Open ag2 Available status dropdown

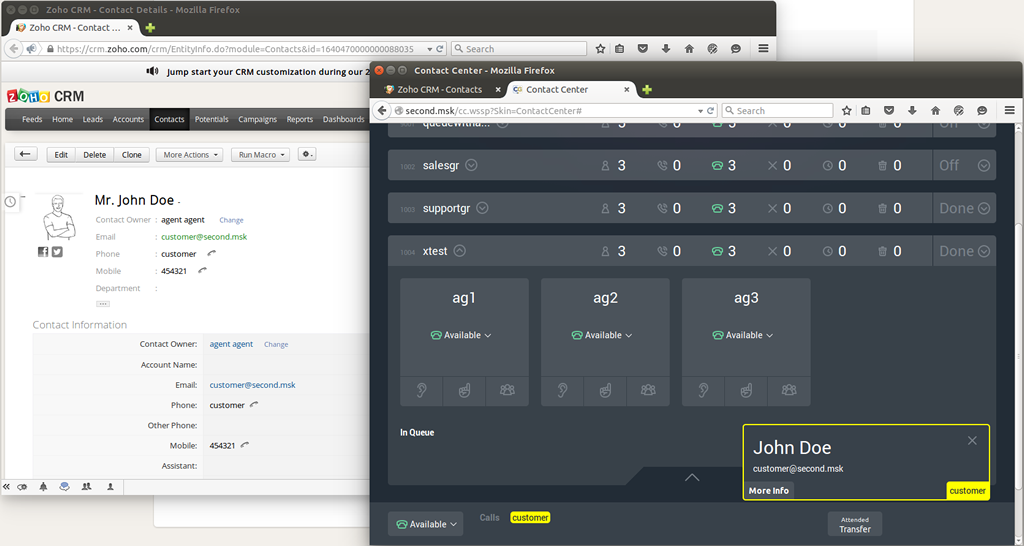[602, 335]
